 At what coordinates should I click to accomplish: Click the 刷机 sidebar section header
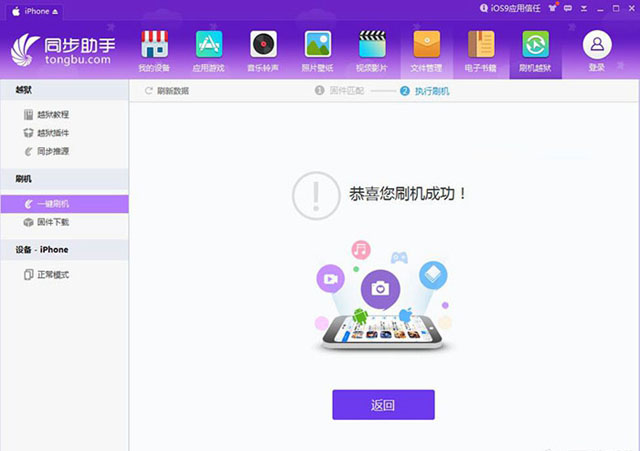coord(64,179)
